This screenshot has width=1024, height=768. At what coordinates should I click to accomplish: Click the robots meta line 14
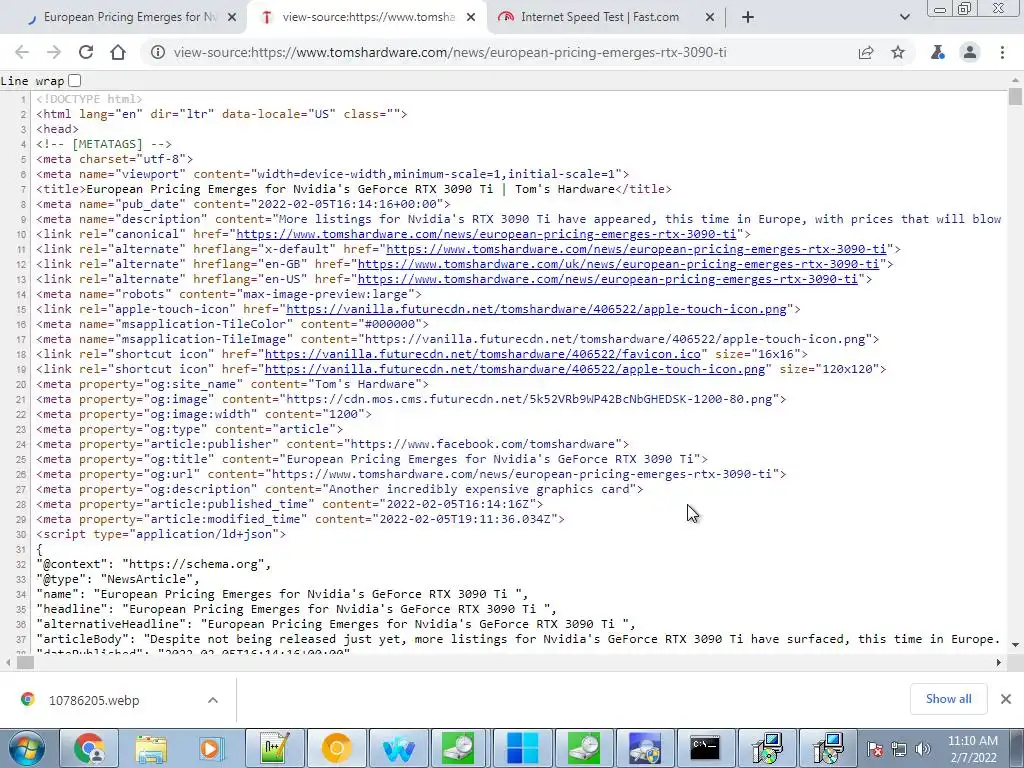(229, 294)
